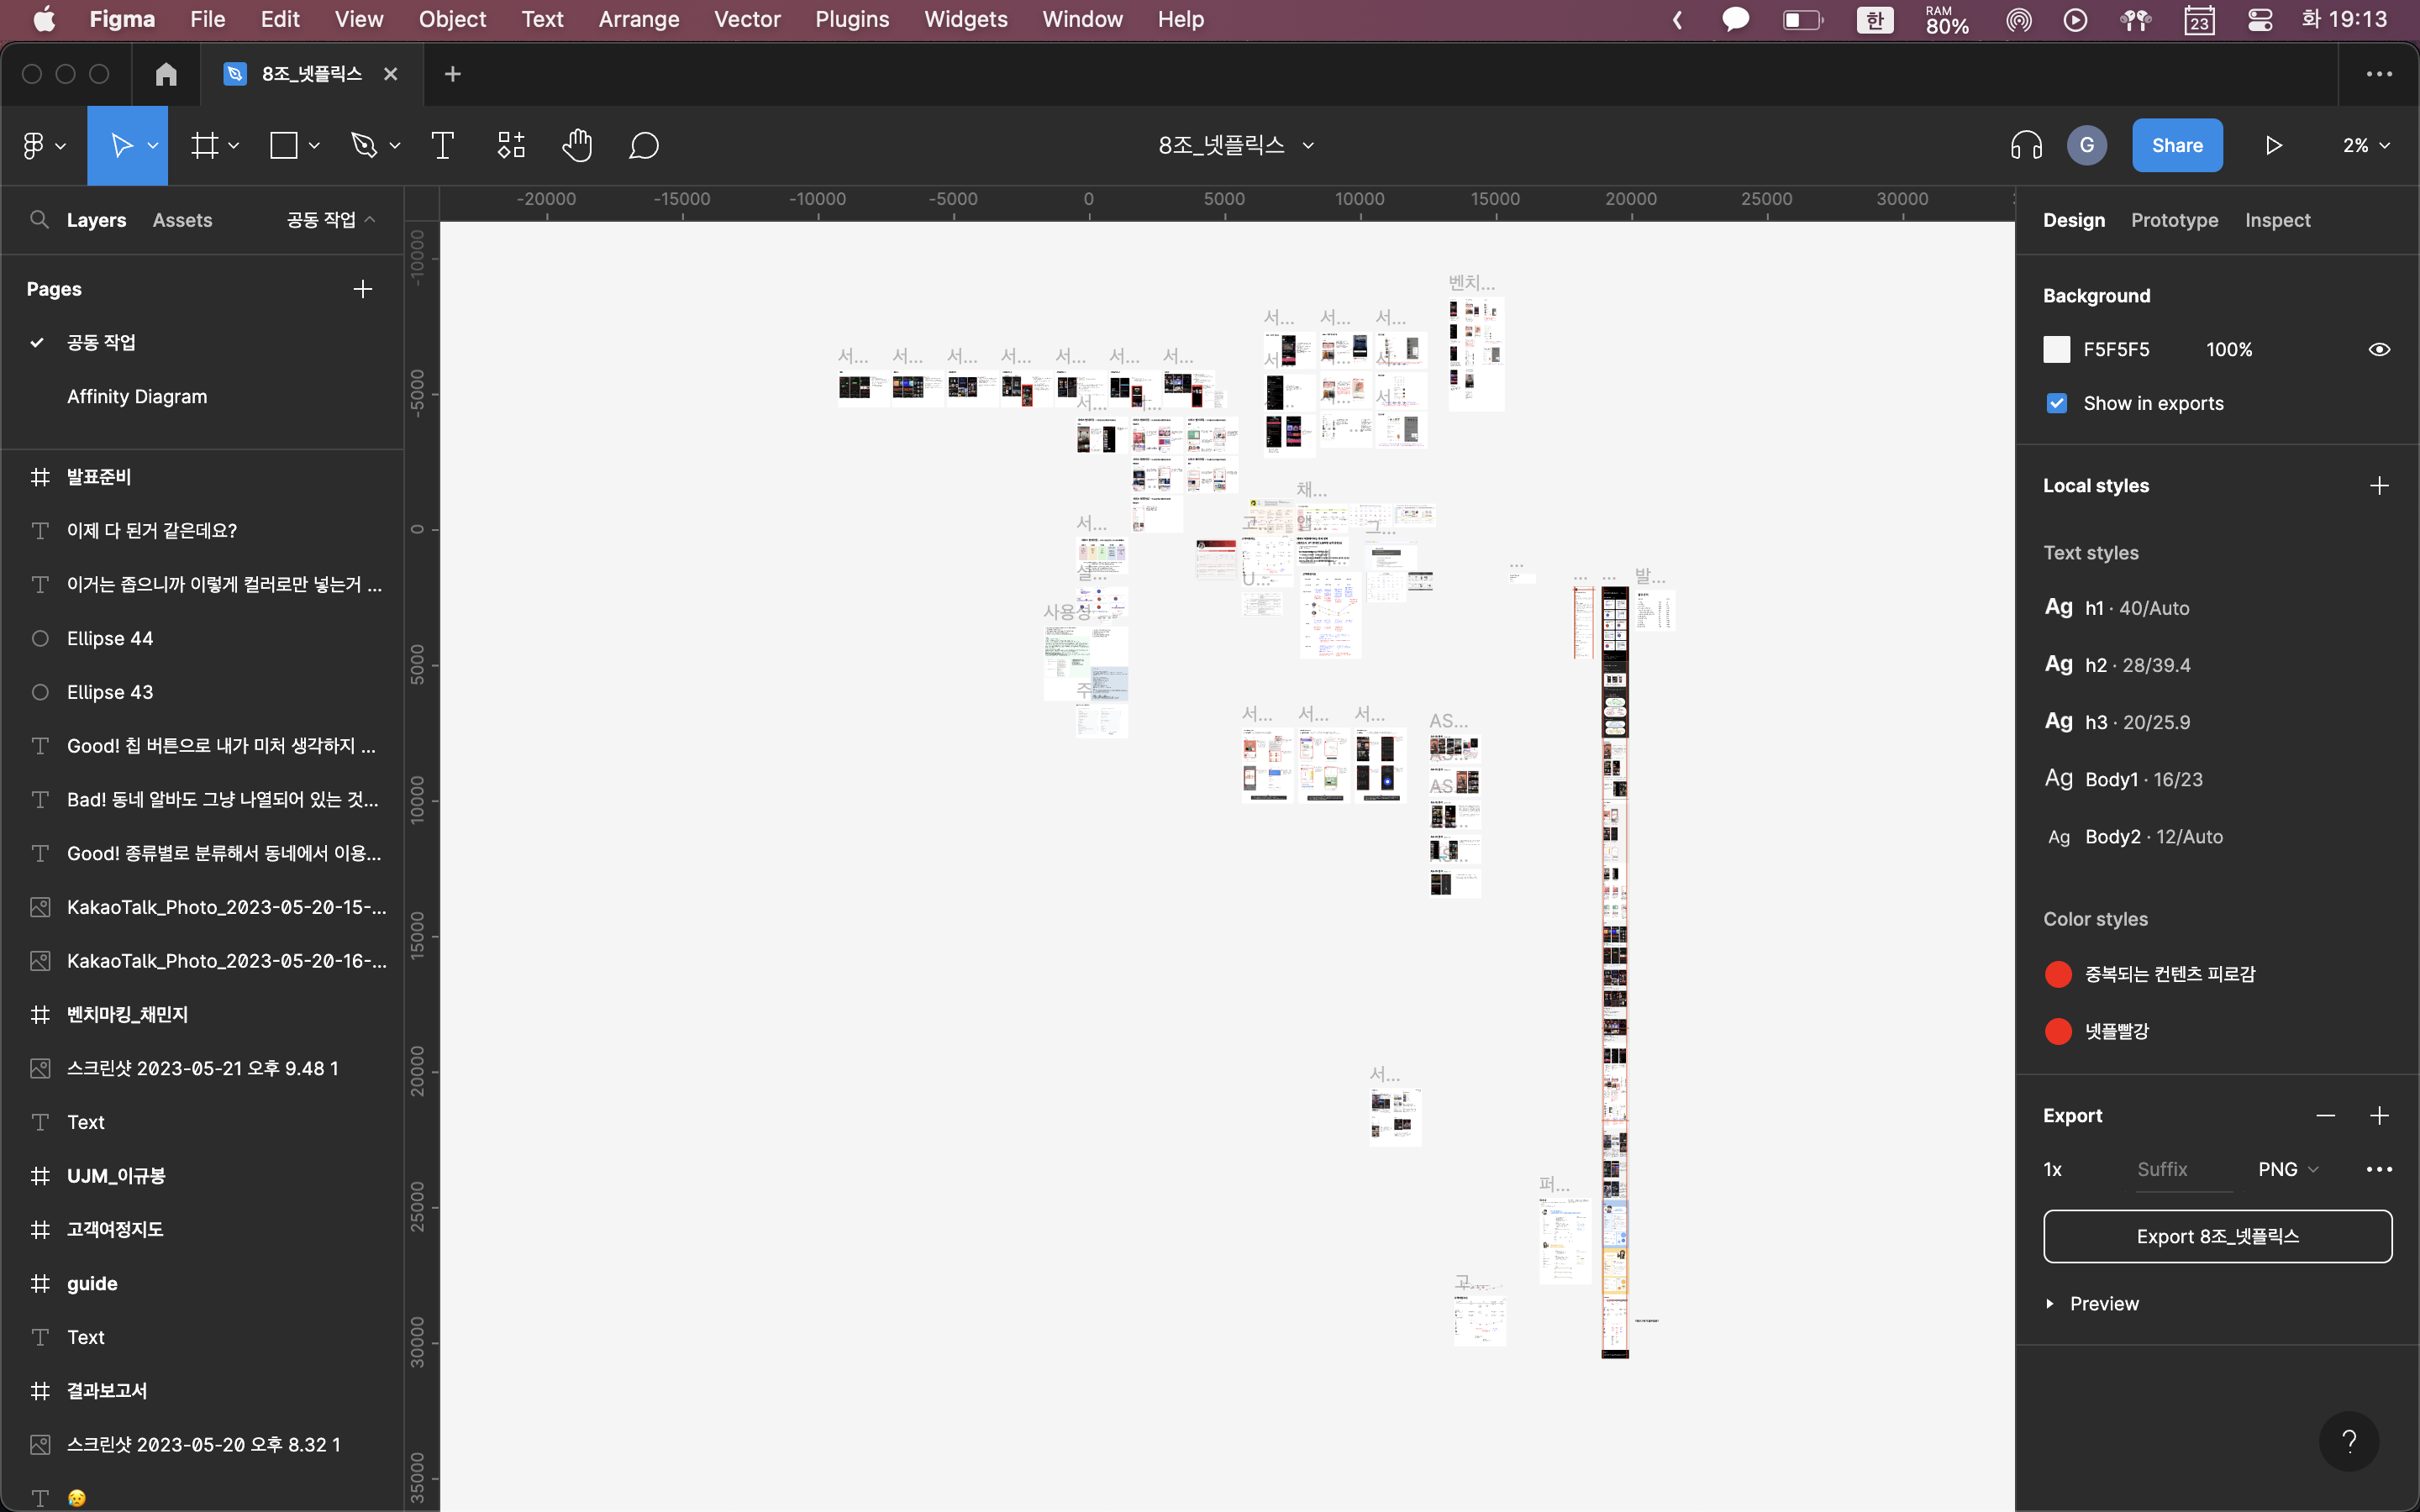Switch to the Prototype tab
This screenshot has height=1512, width=2420.
[x=2174, y=220]
